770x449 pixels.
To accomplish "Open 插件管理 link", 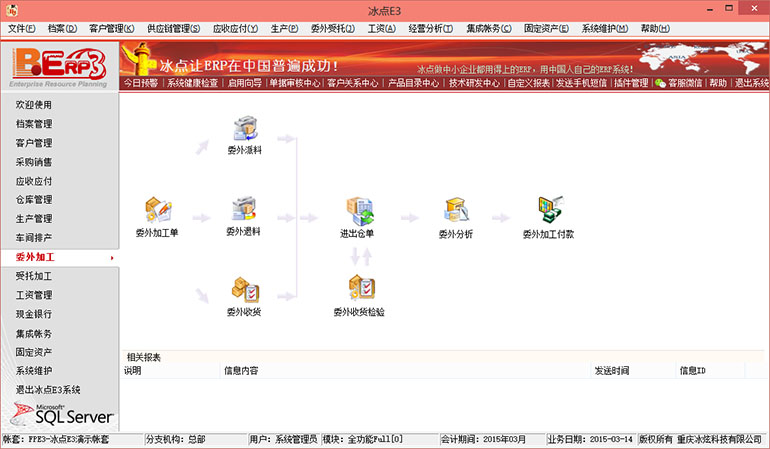I will (x=631, y=83).
